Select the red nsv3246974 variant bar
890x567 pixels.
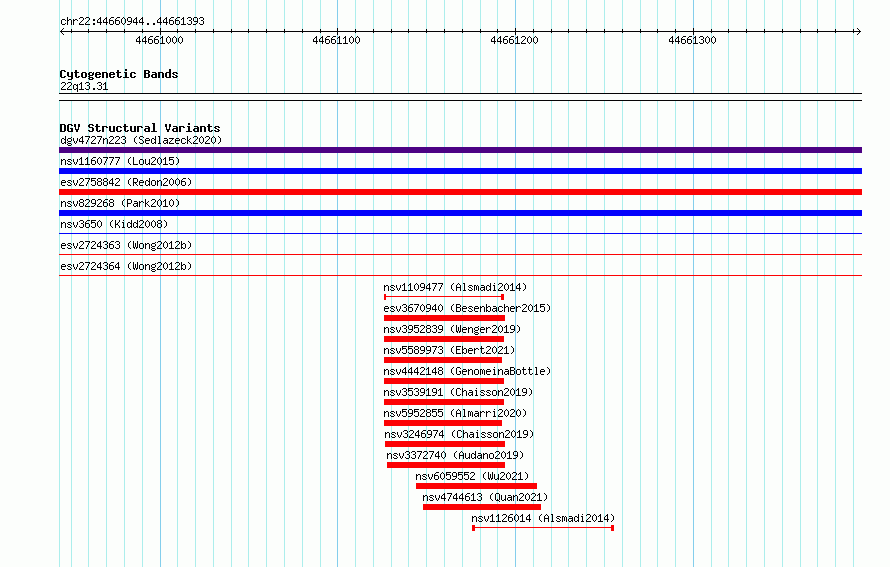coord(445,444)
